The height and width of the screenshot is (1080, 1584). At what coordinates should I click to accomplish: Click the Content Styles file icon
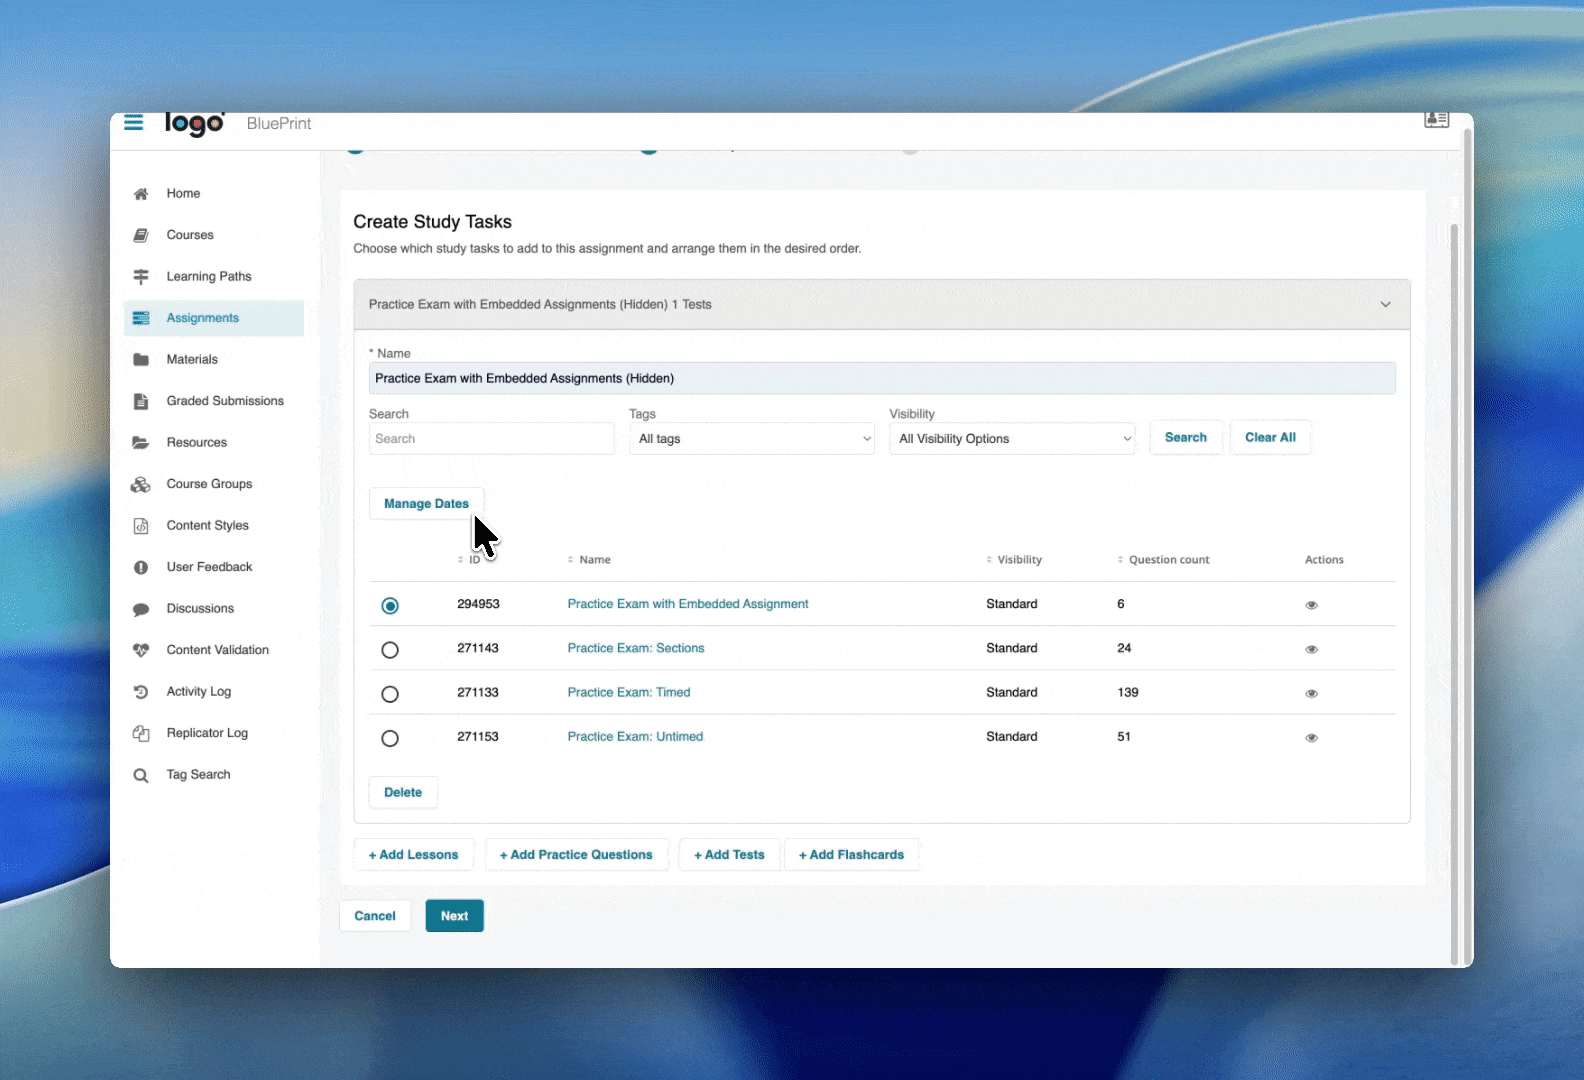click(x=141, y=526)
